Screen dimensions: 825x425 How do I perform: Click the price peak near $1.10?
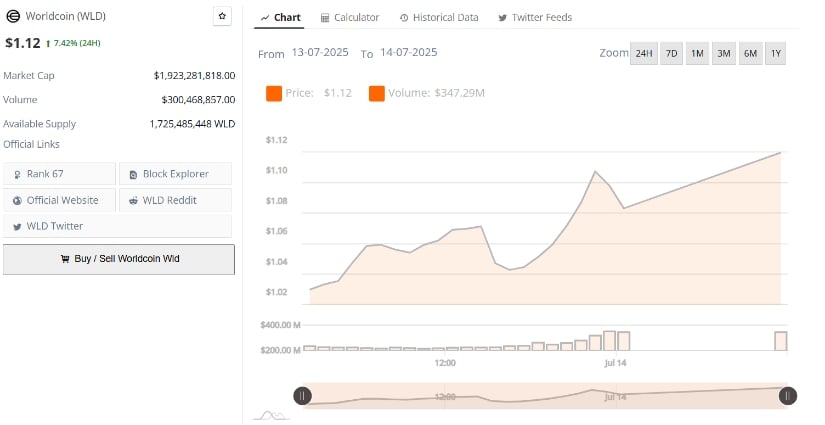(x=595, y=171)
